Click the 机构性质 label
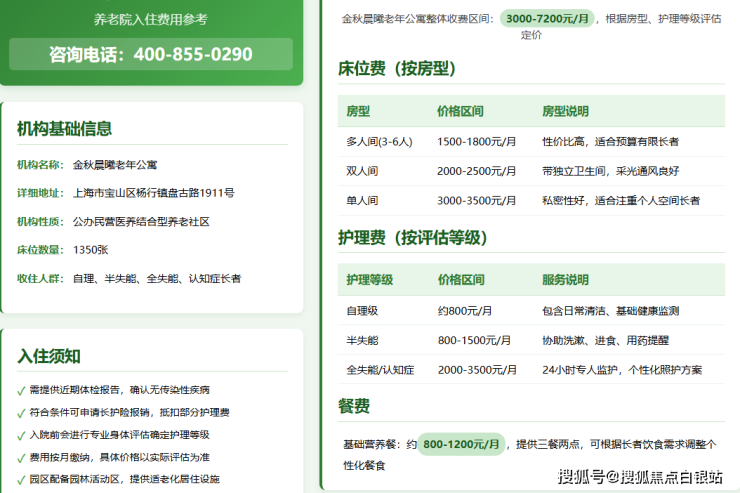The image size is (740, 493). pyautogui.click(x=40, y=222)
